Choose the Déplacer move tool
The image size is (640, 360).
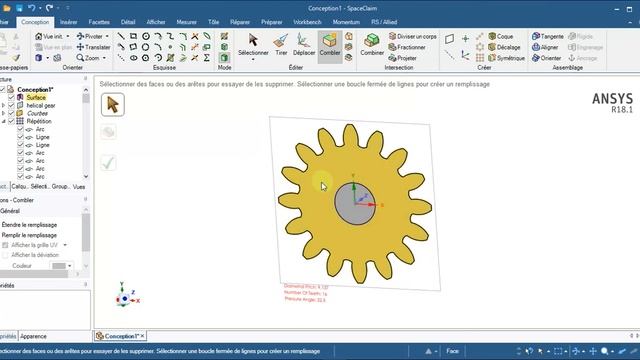[304, 44]
